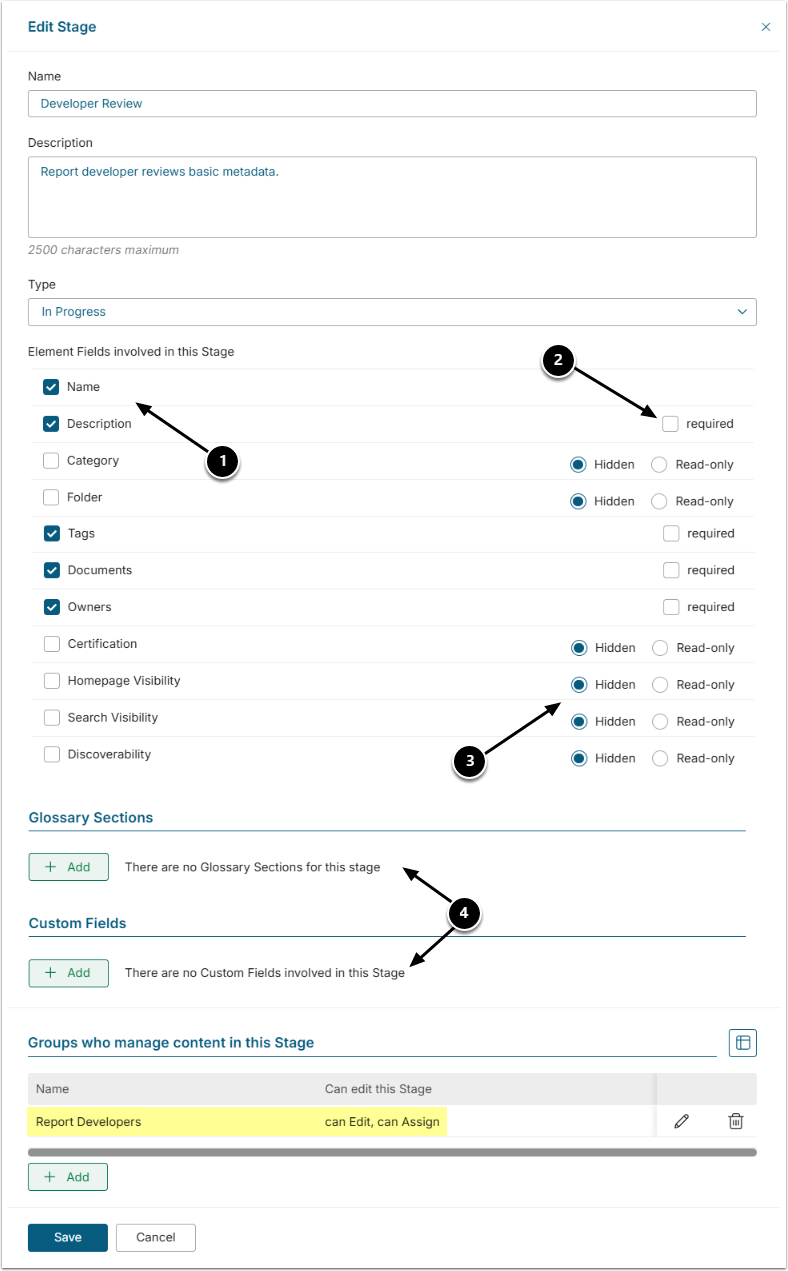The height and width of the screenshot is (1271, 788).
Task: Enable the Category element field checkbox
Action: tap(52, 461)
